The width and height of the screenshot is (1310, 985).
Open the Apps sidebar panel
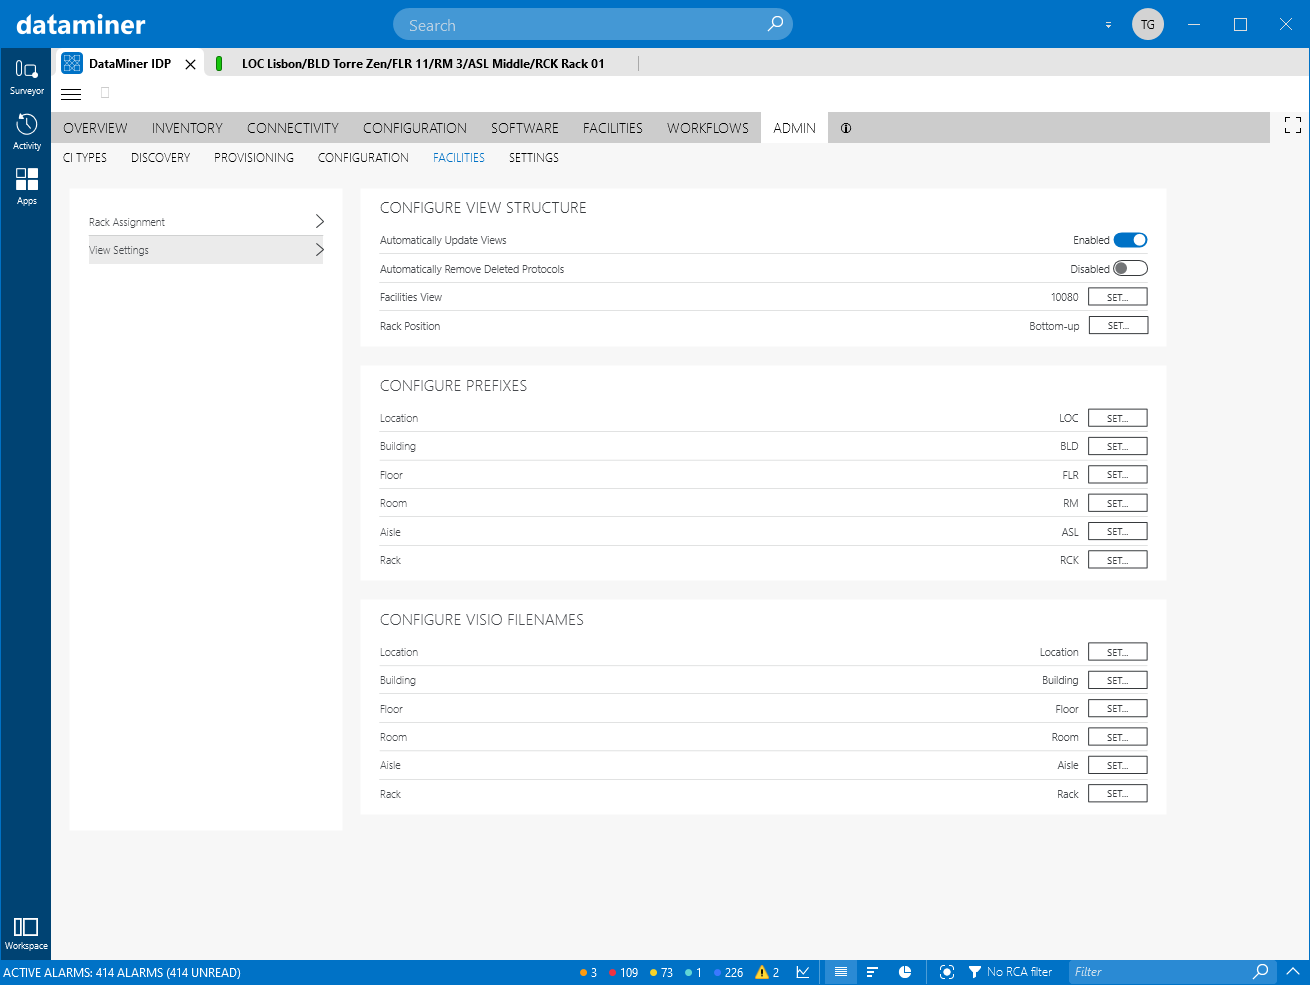(26, 187)
